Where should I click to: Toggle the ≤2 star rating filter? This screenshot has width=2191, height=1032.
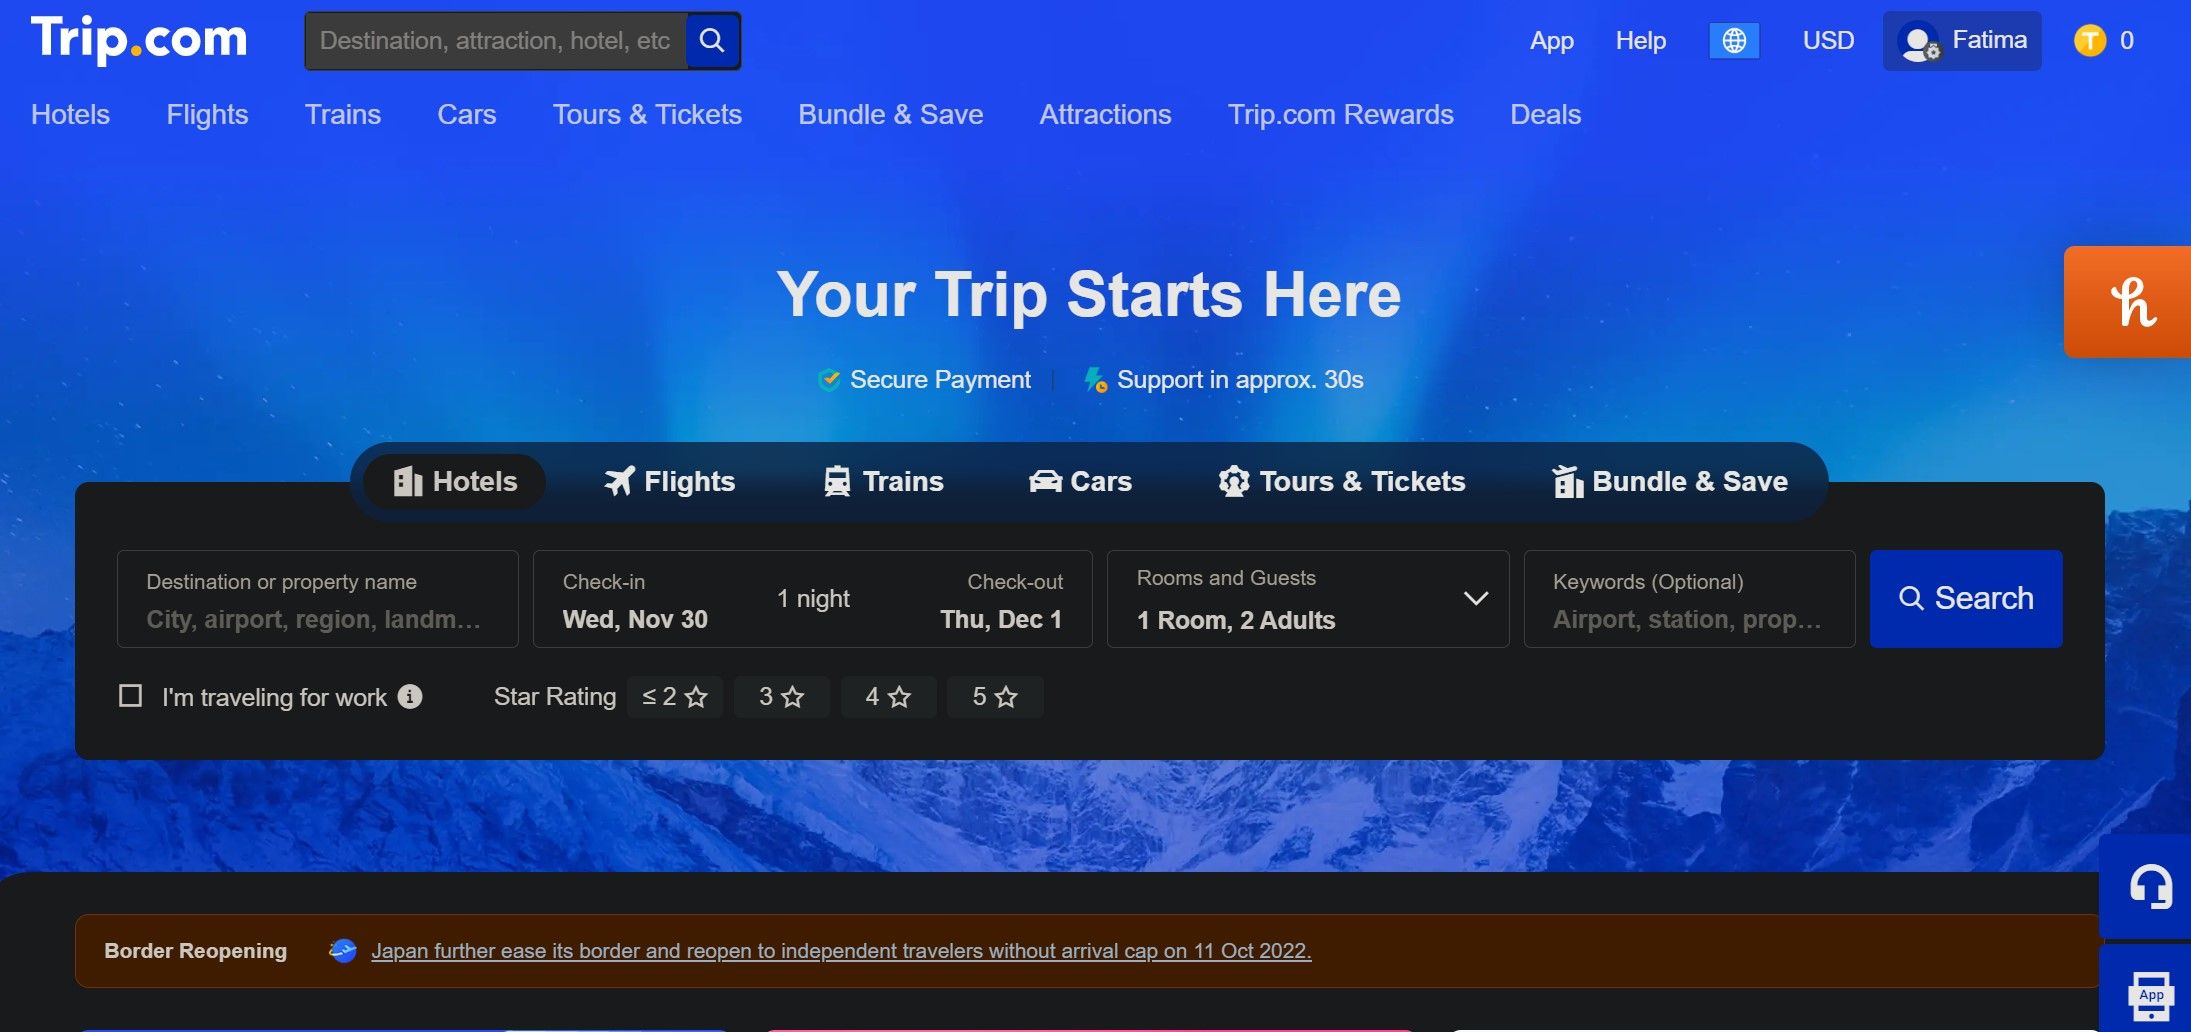(x=675, y=697)
